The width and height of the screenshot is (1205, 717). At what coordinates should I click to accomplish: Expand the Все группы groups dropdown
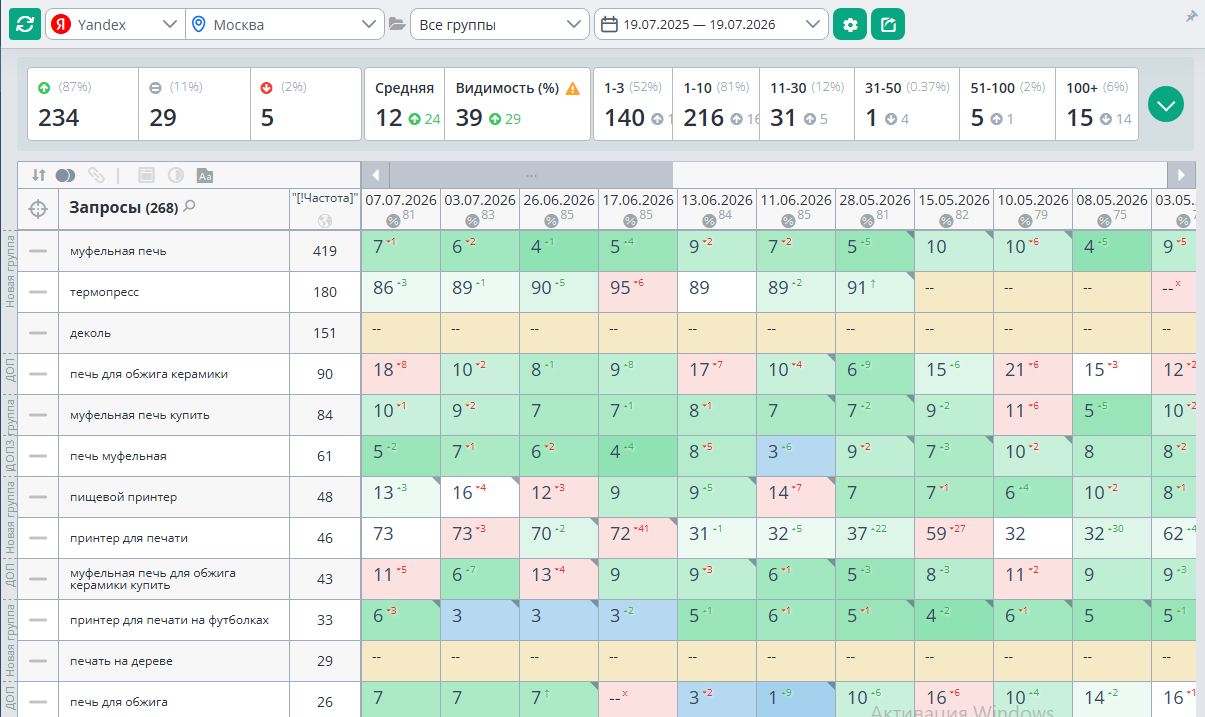[500, 24]
